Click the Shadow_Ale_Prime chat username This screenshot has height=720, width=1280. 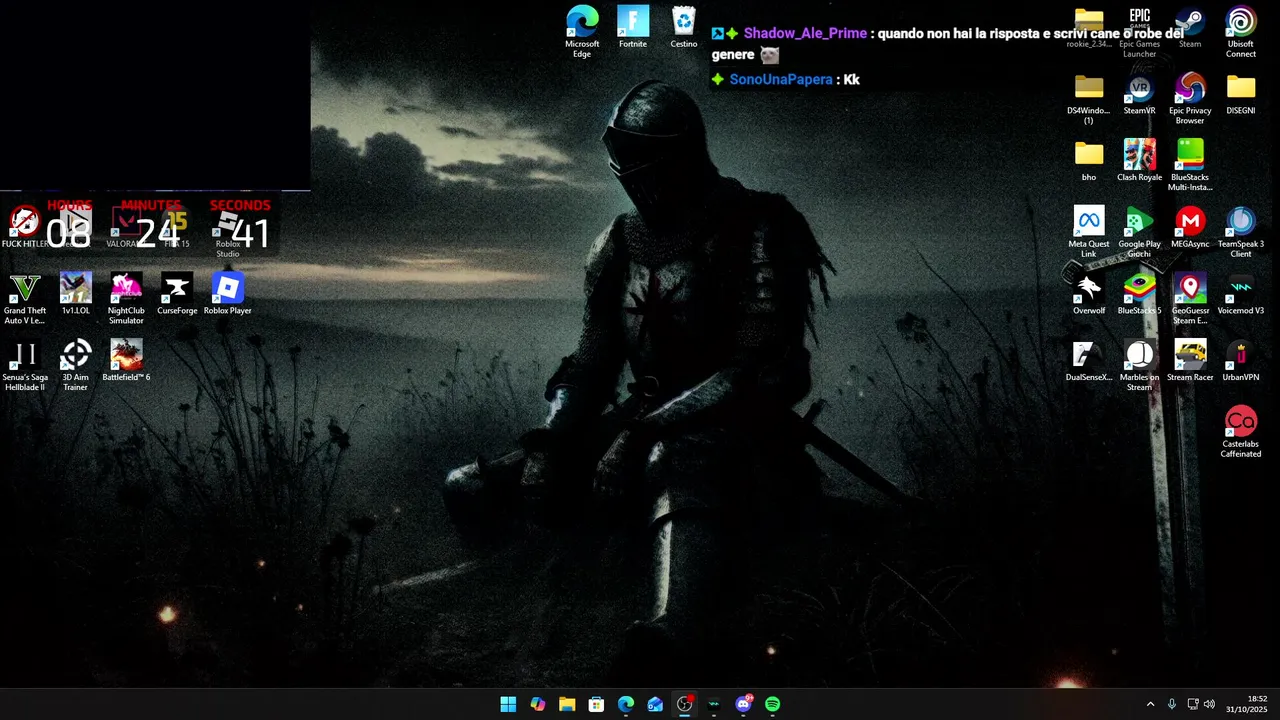tap(805, 33)
